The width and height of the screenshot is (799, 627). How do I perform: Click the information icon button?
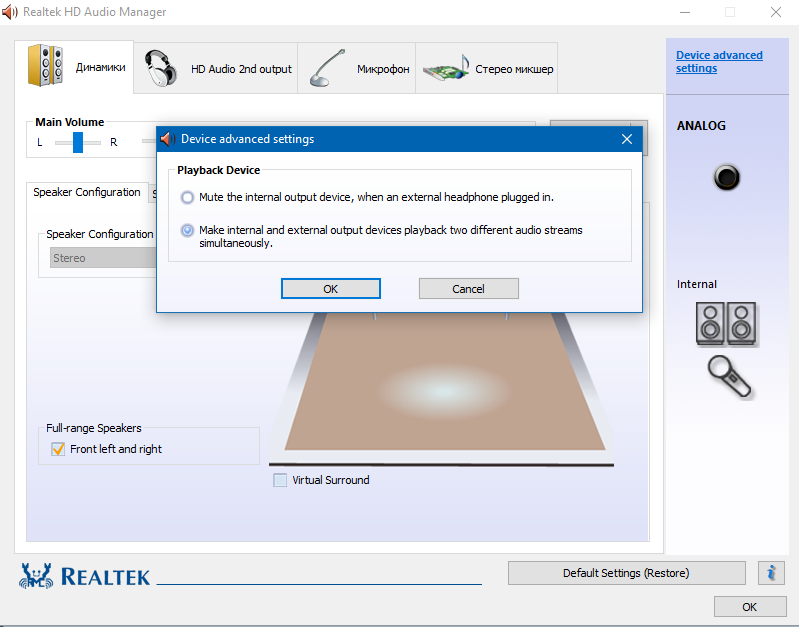tap(771, 573)
